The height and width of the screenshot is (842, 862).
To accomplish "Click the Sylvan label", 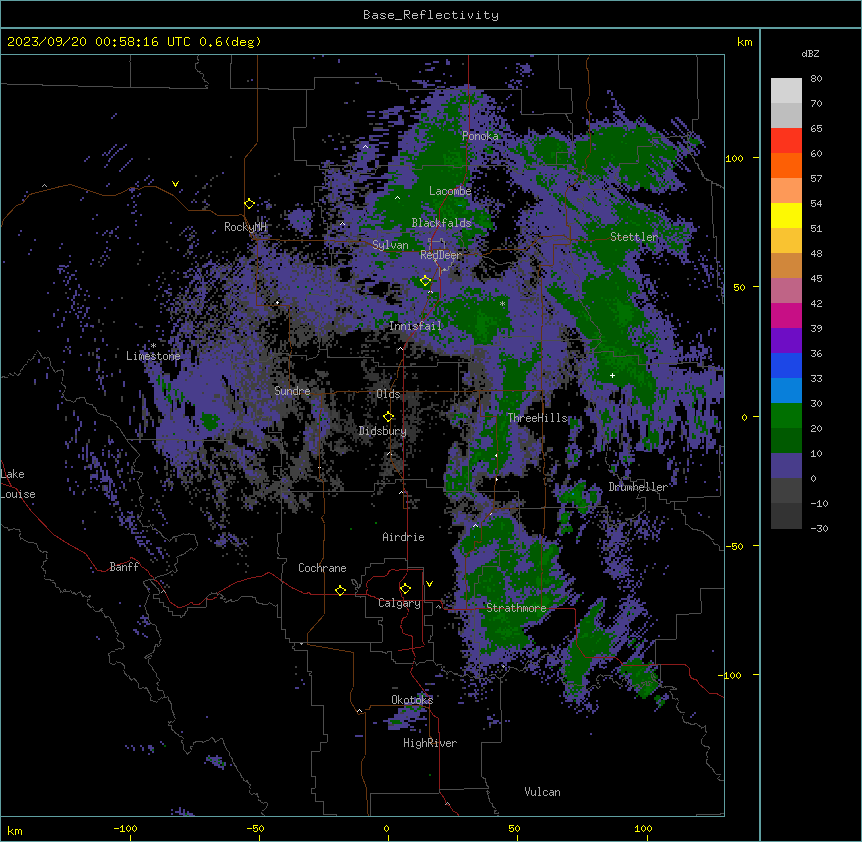I will (x=390, y=245).
